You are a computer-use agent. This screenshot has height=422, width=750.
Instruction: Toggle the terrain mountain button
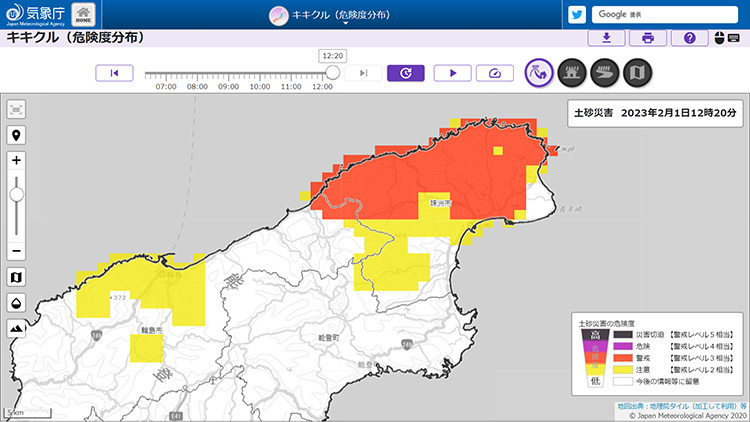(17, 328)
